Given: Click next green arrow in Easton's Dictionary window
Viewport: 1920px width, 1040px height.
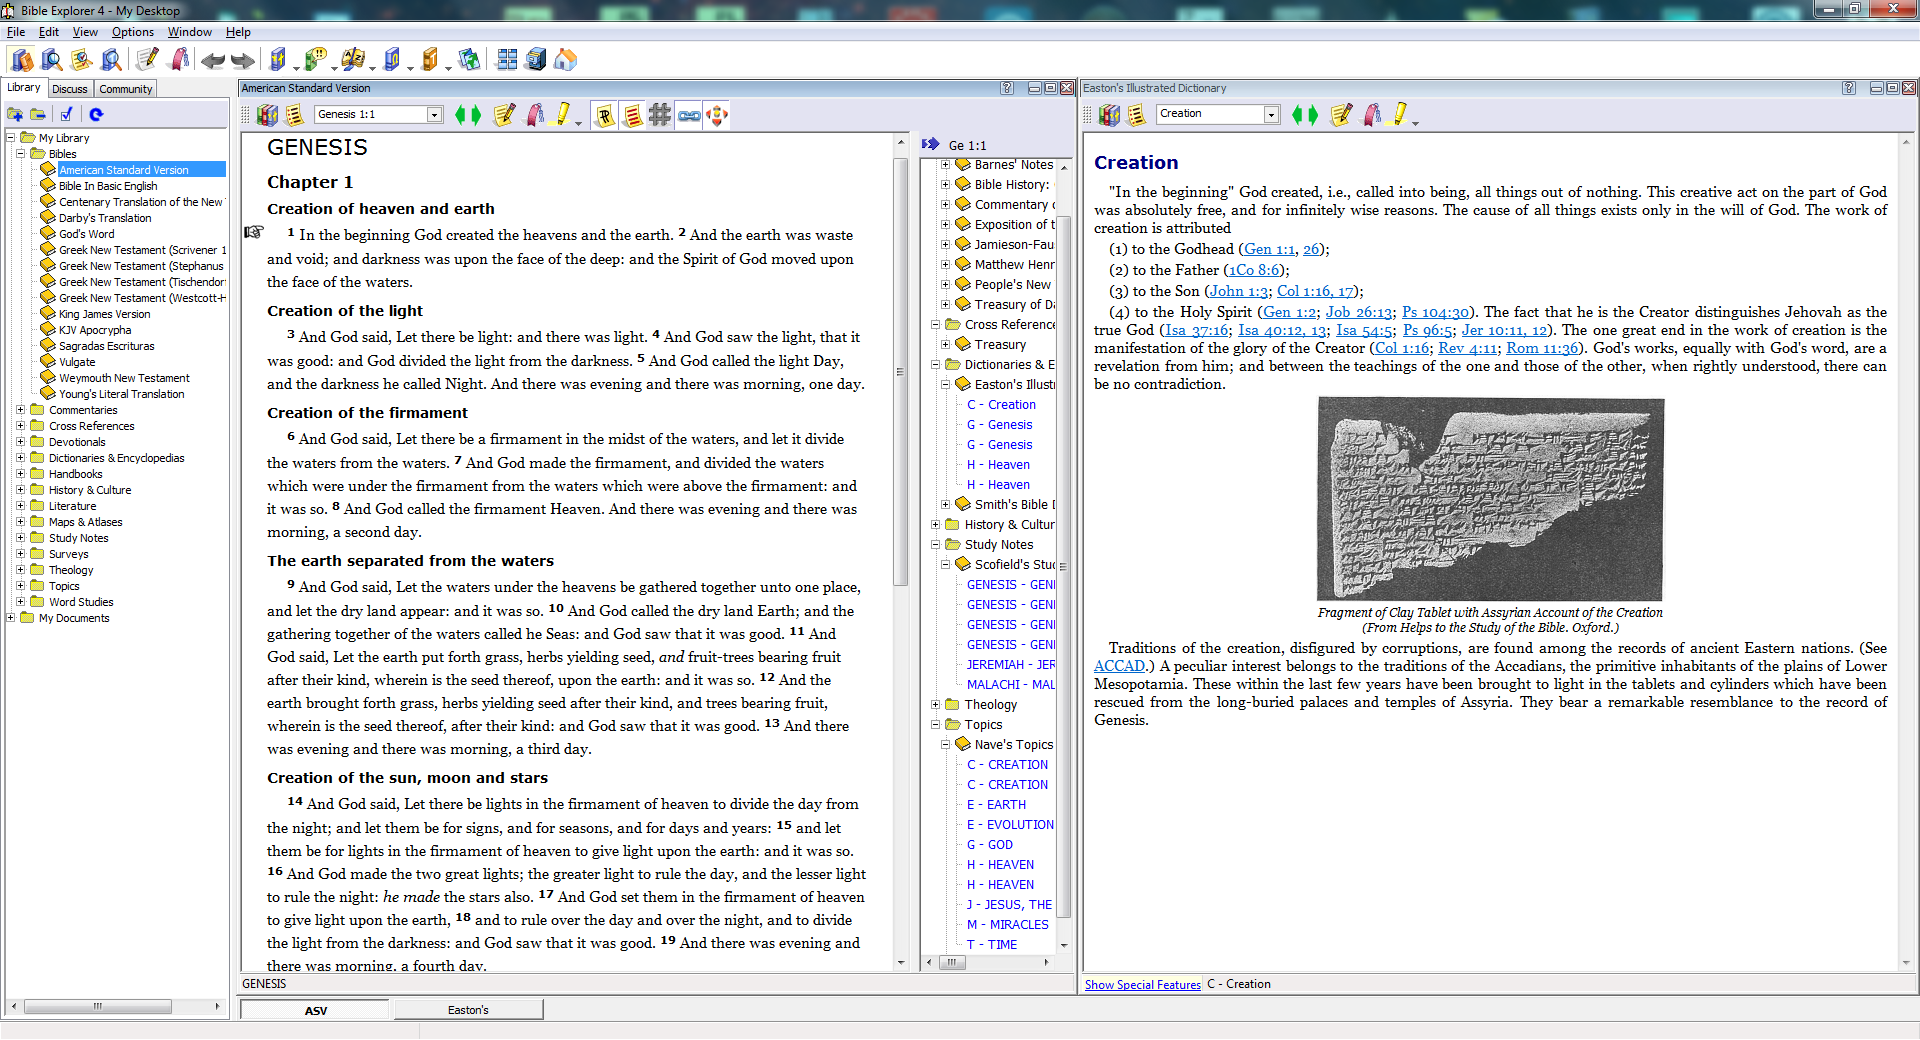Looking at the screenshot, I should [x=1313, y=115].
